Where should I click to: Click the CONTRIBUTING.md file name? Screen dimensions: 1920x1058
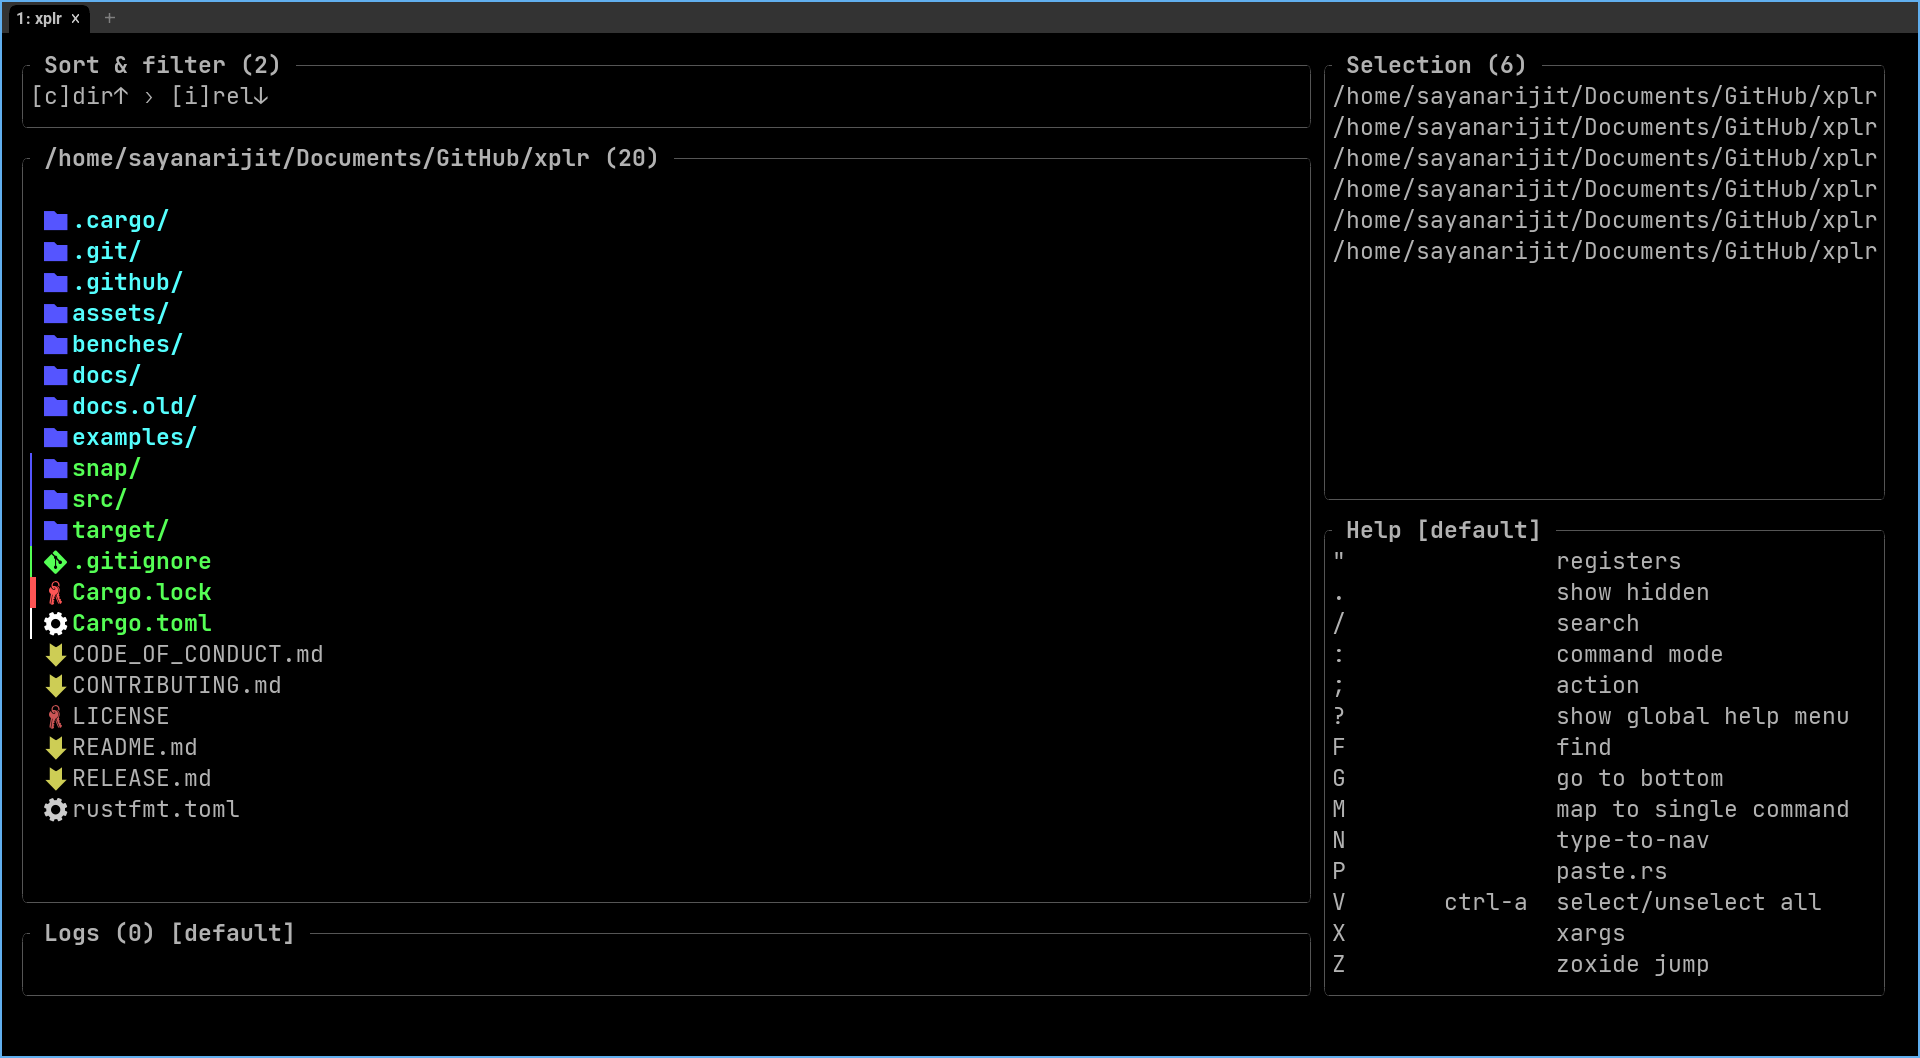pyautogui.click(x=177, y=686)
